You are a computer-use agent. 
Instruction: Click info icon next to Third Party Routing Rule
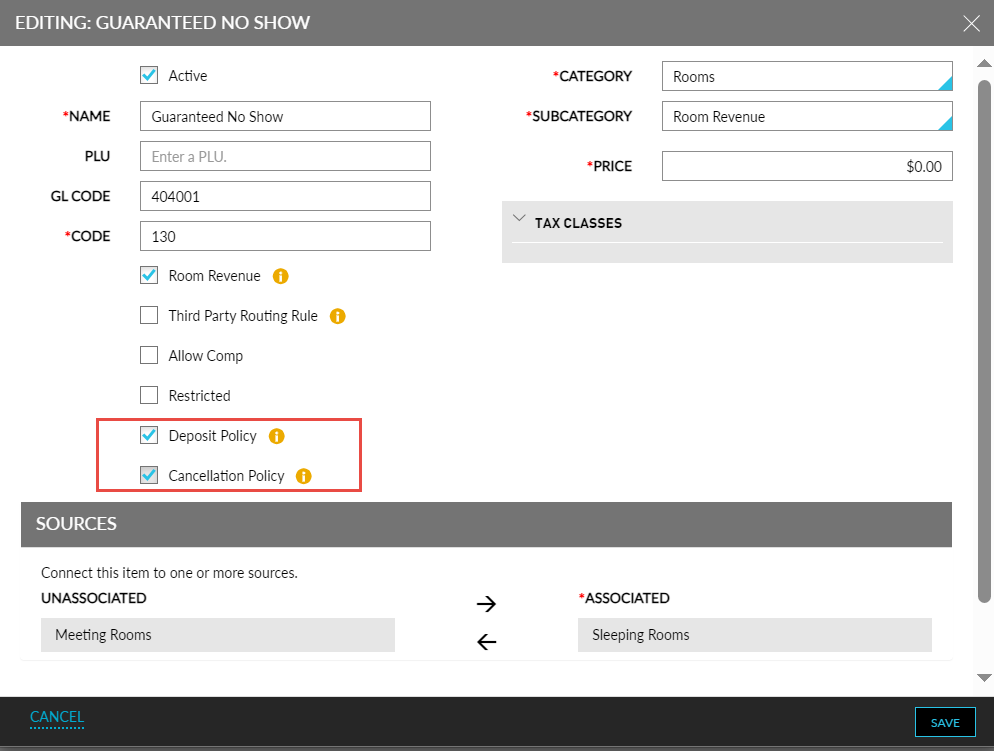tap(338, 316)
